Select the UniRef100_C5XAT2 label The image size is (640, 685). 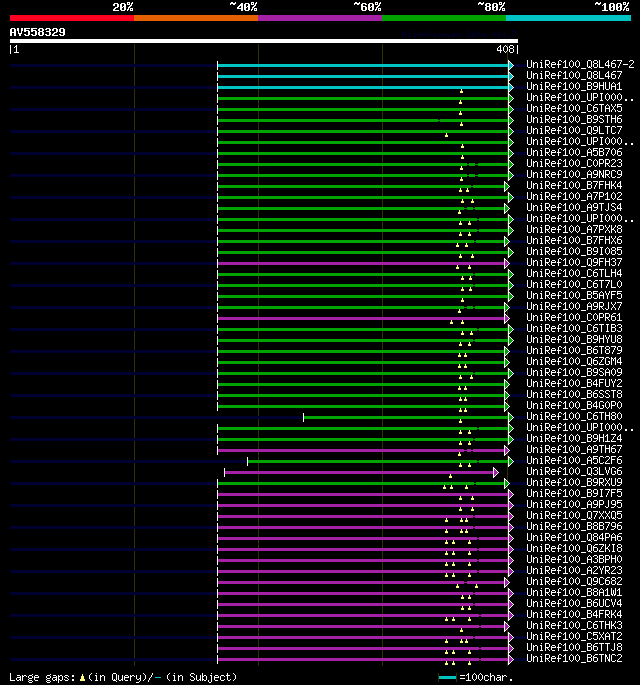click(x=574, y=637)
